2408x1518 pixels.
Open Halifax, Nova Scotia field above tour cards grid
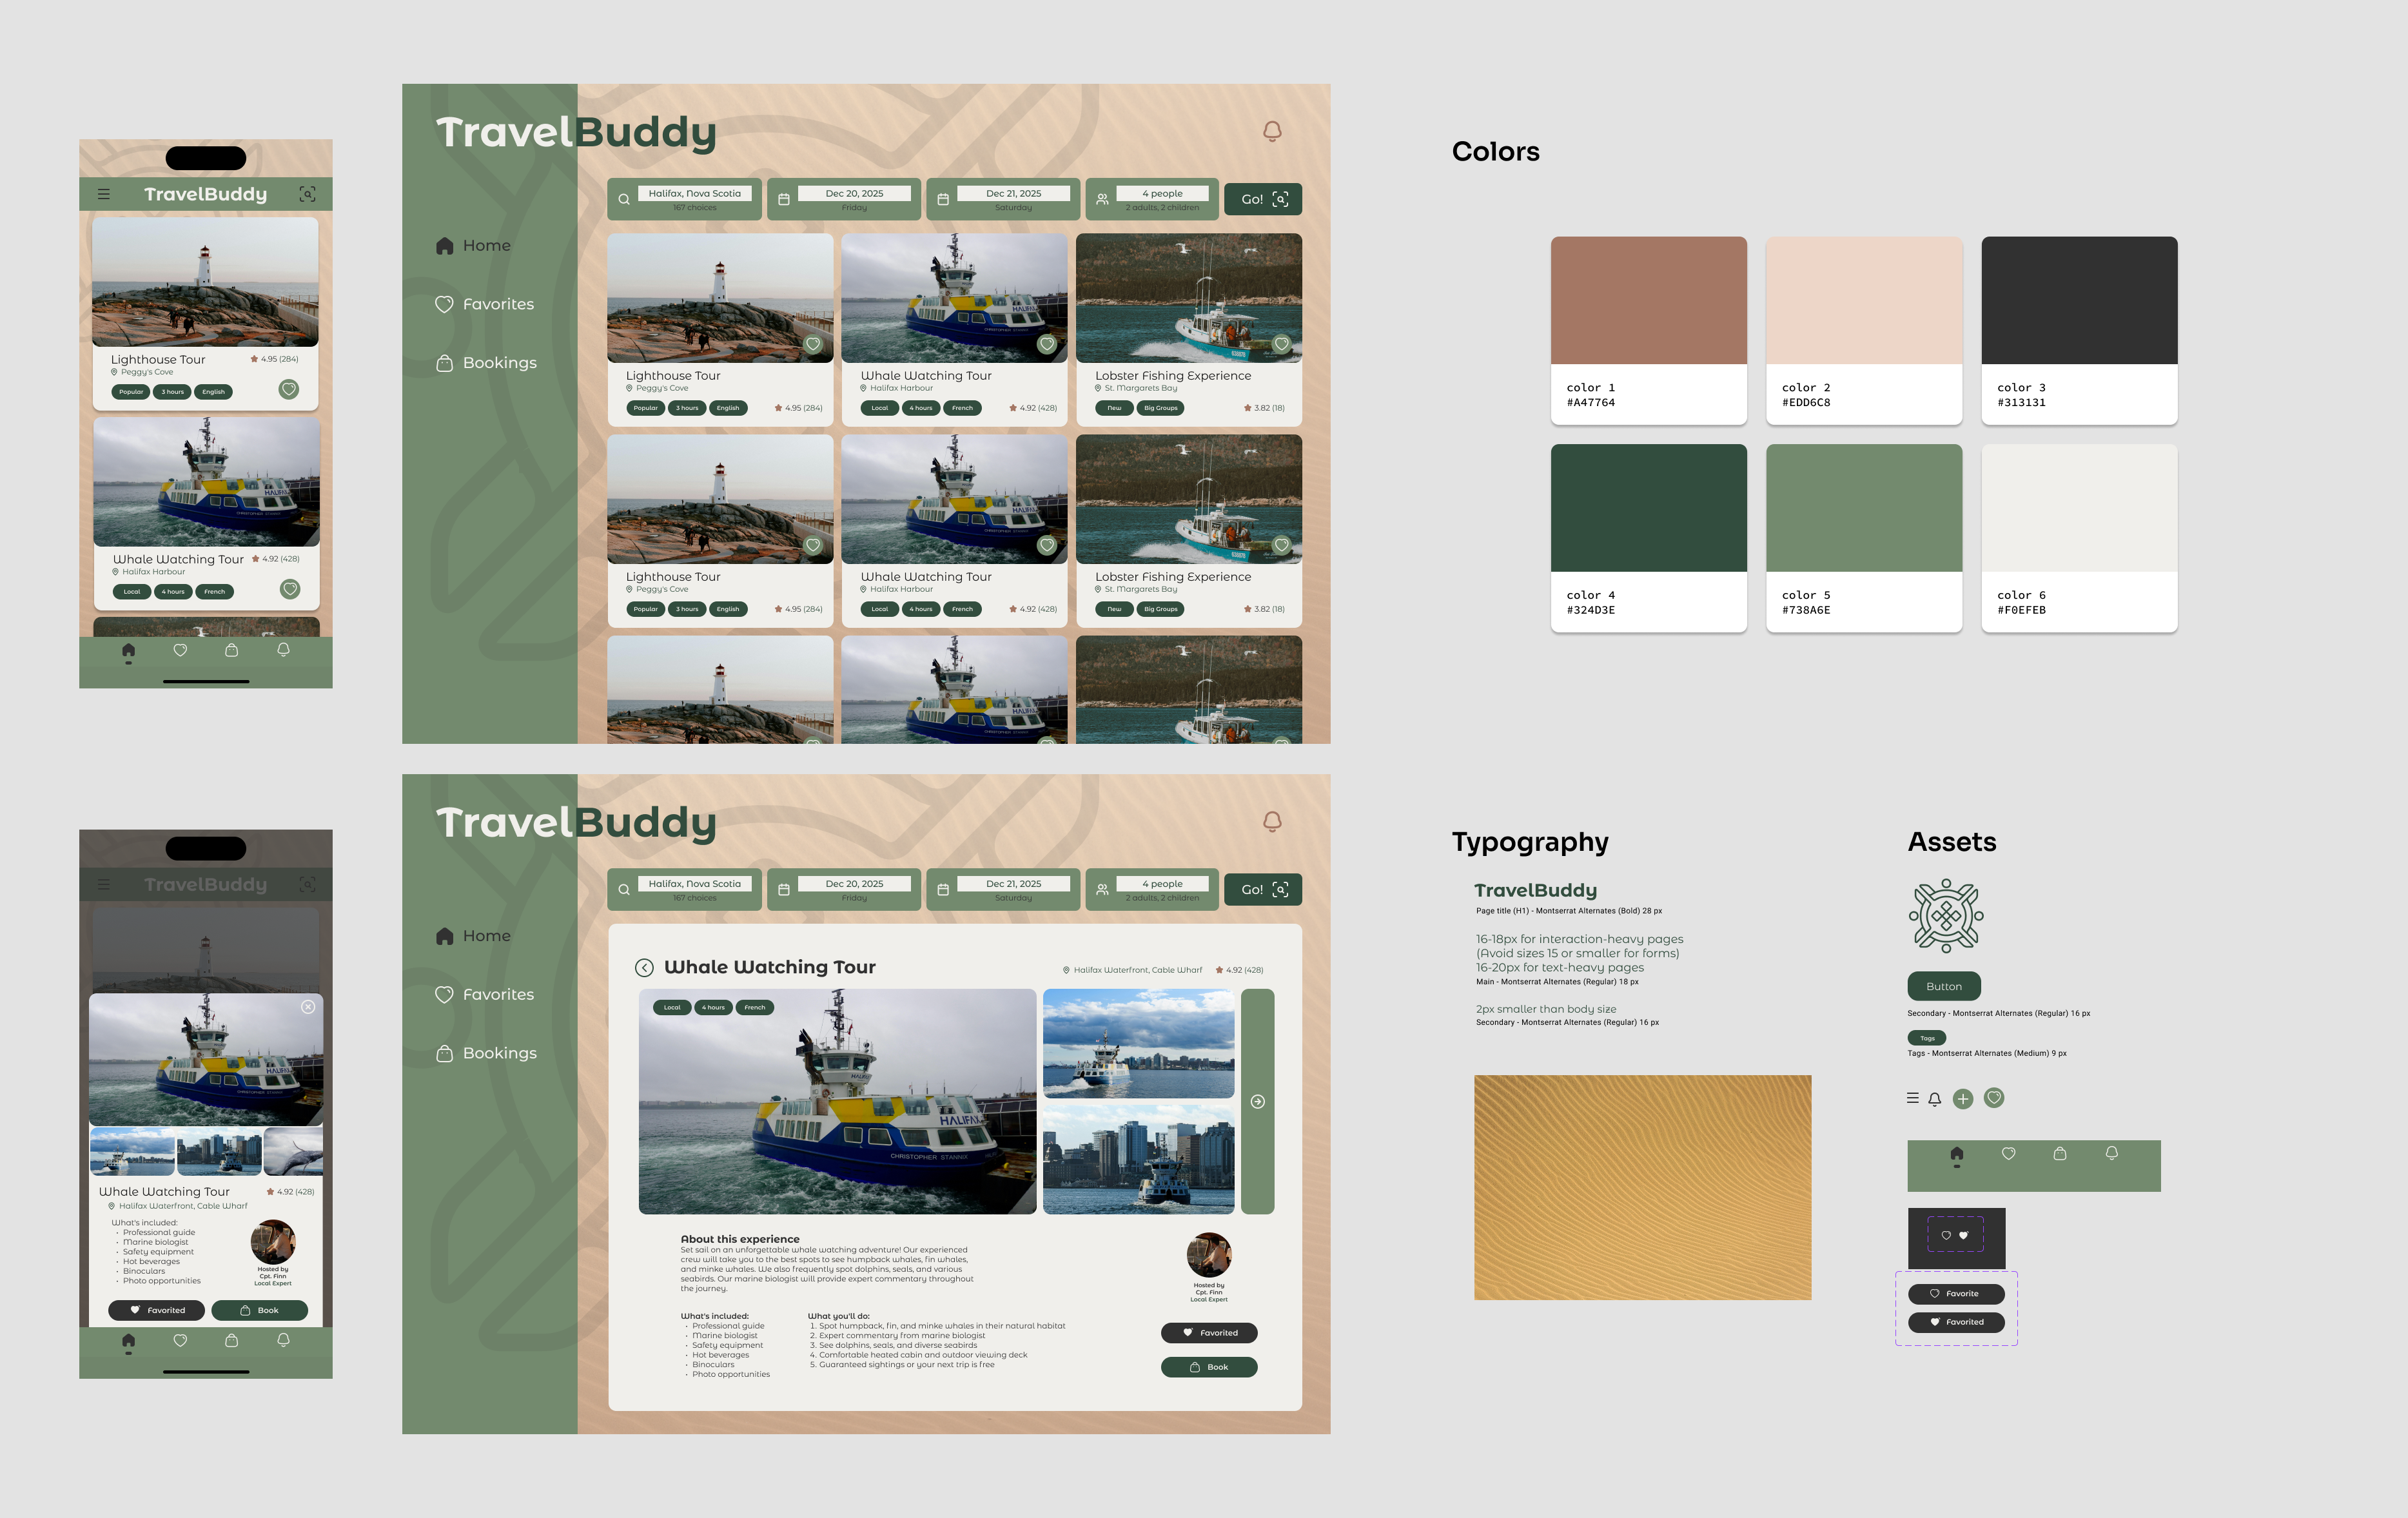694,194
